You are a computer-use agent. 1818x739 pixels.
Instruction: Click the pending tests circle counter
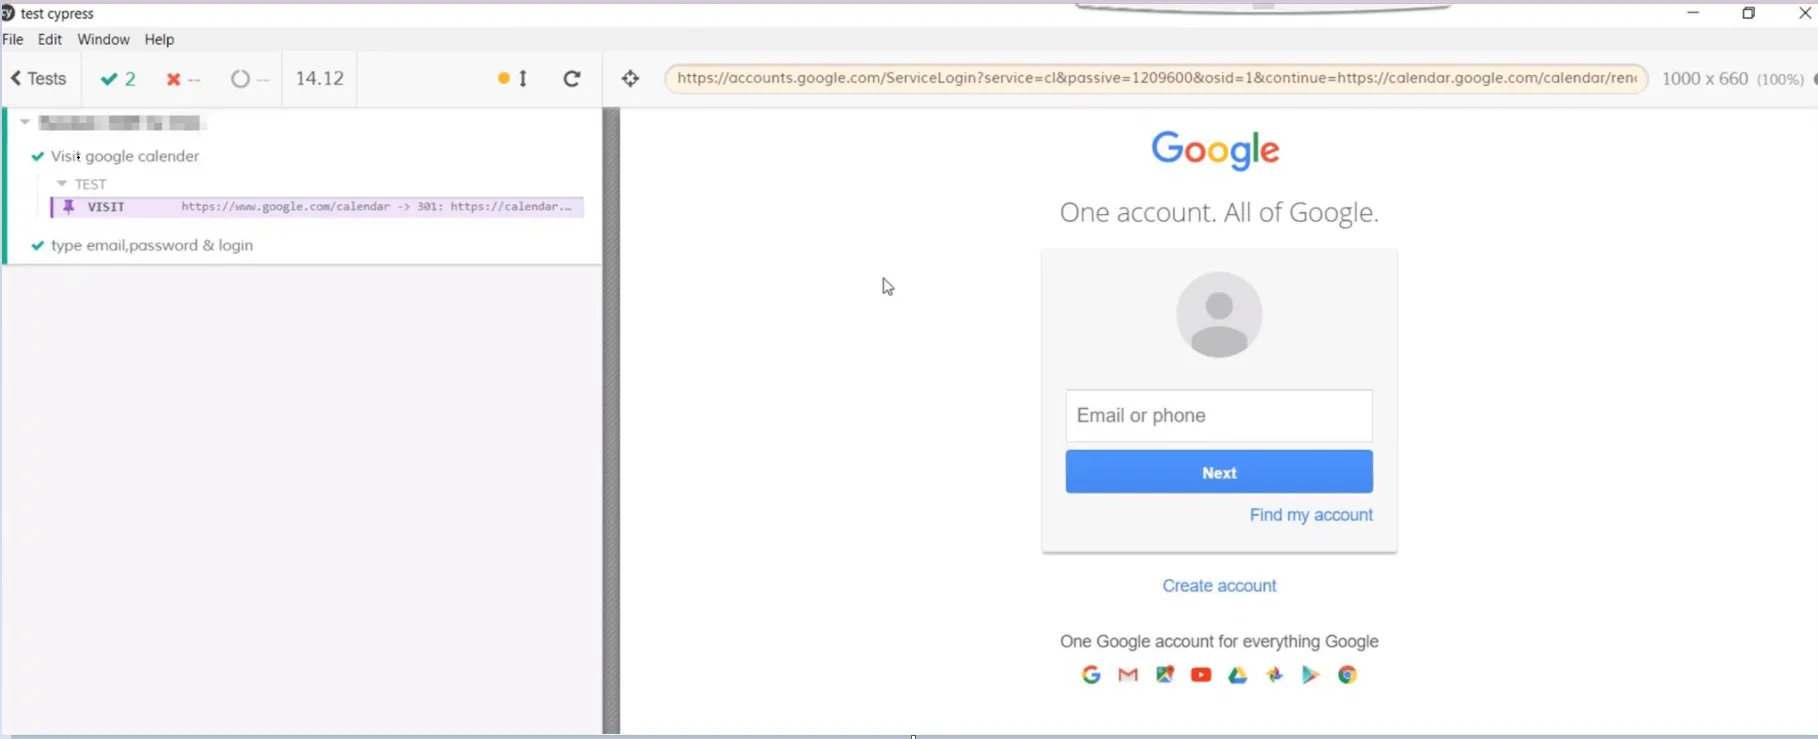pyautogui.click(x=249, y=79)
